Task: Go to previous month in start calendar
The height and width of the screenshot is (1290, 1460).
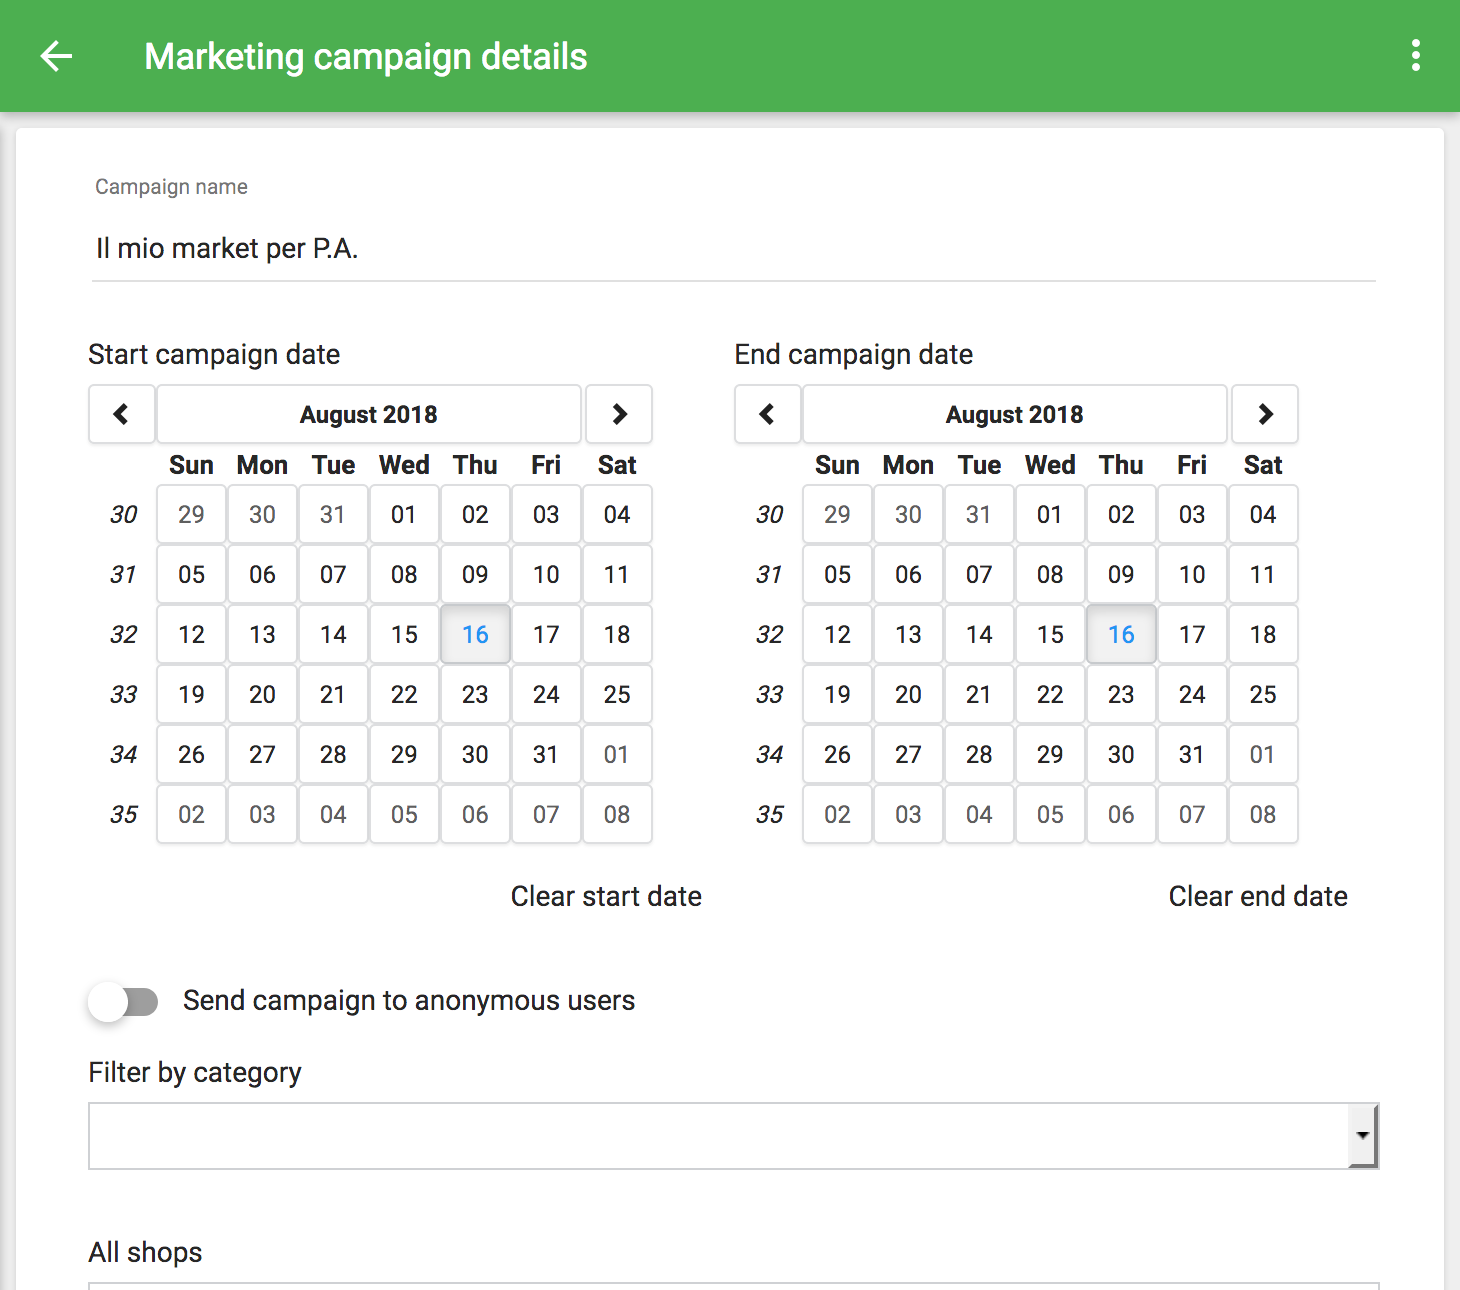Action: point(121,414)
